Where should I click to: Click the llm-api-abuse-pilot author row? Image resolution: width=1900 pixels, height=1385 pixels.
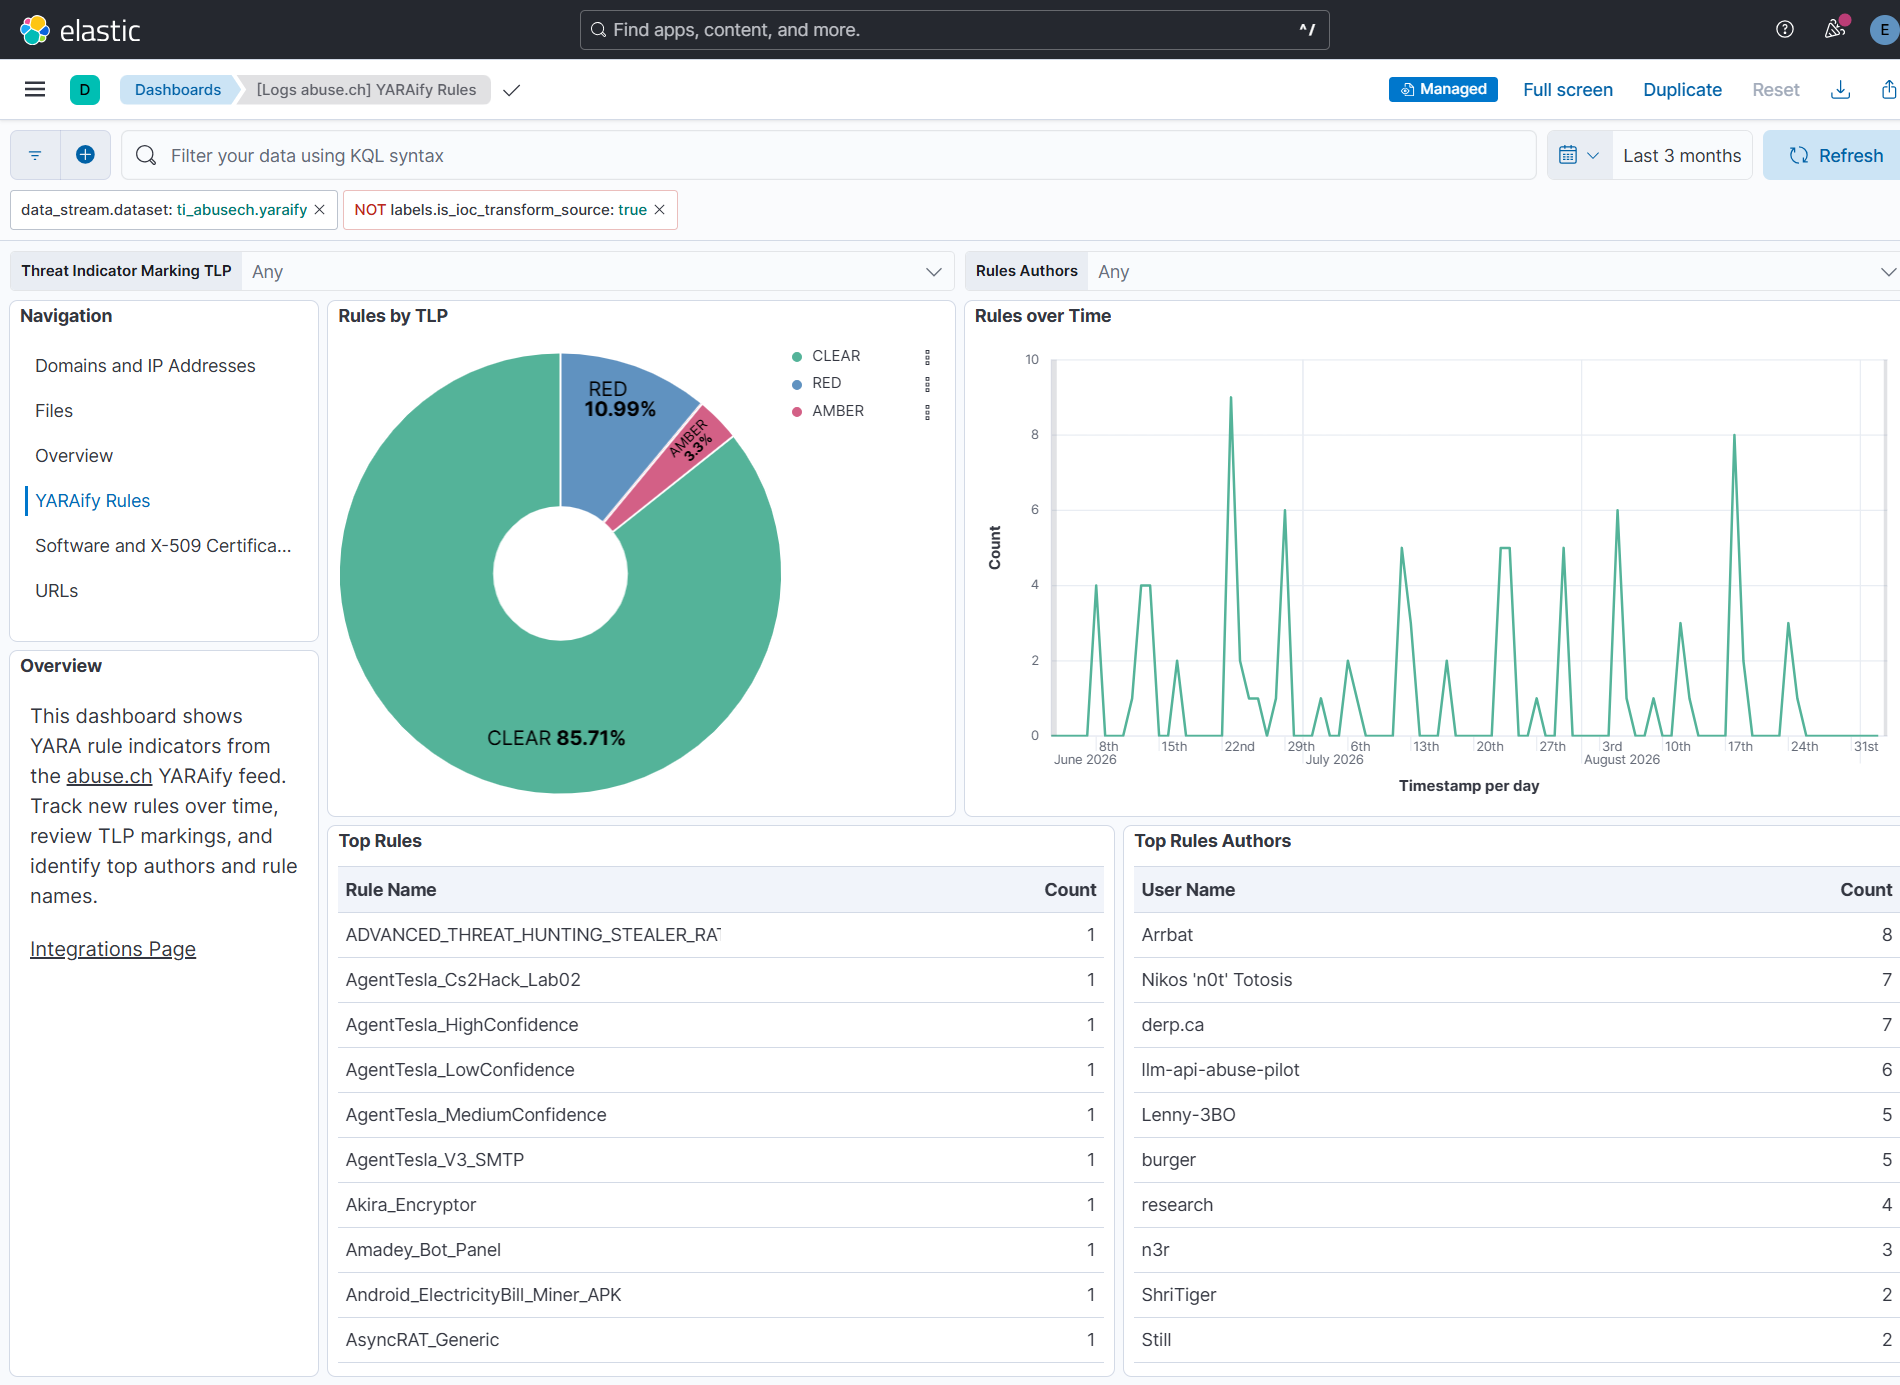tap(1517, 1070)
